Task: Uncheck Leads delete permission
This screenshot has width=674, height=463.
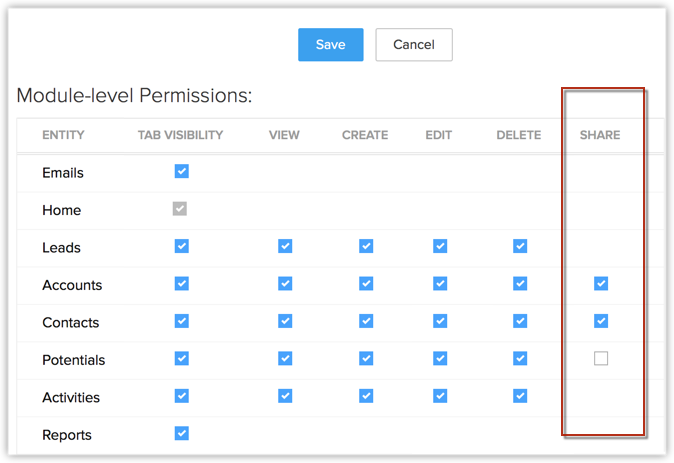Action: [519, 246]
